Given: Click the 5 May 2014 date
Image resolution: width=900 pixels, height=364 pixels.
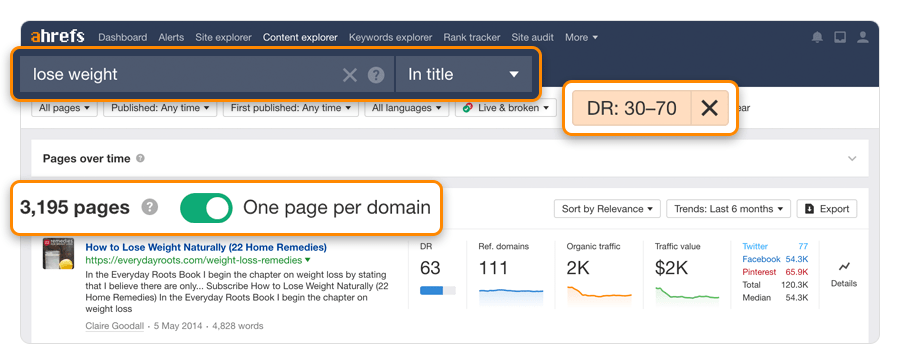Looking at the screenshot, I should 178,326.
